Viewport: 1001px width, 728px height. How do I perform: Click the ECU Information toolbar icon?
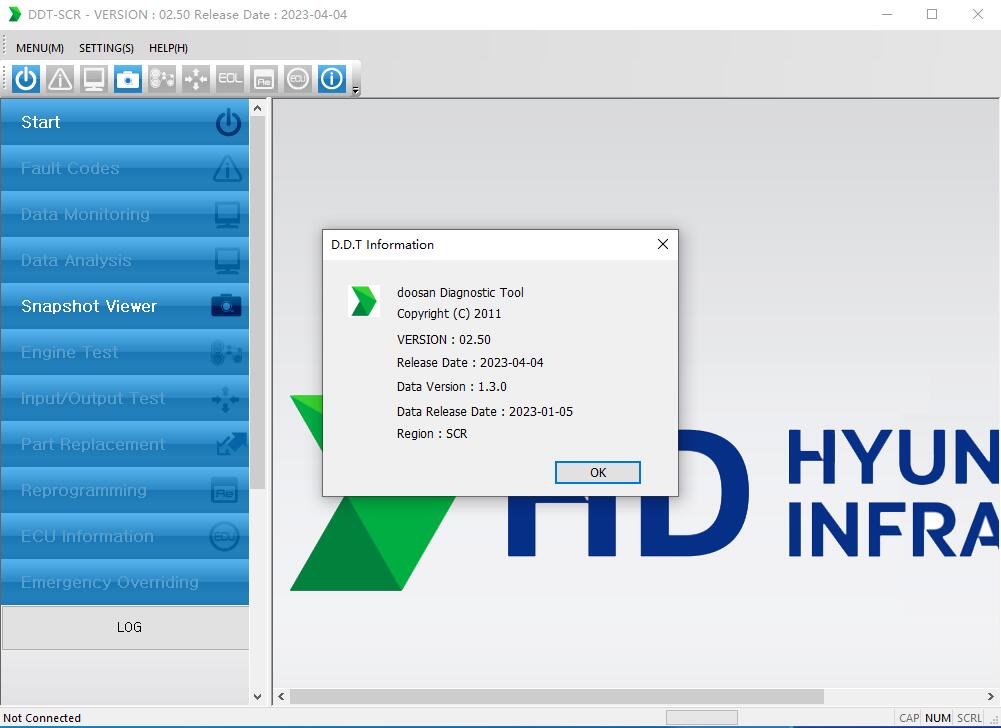point(297,79)
